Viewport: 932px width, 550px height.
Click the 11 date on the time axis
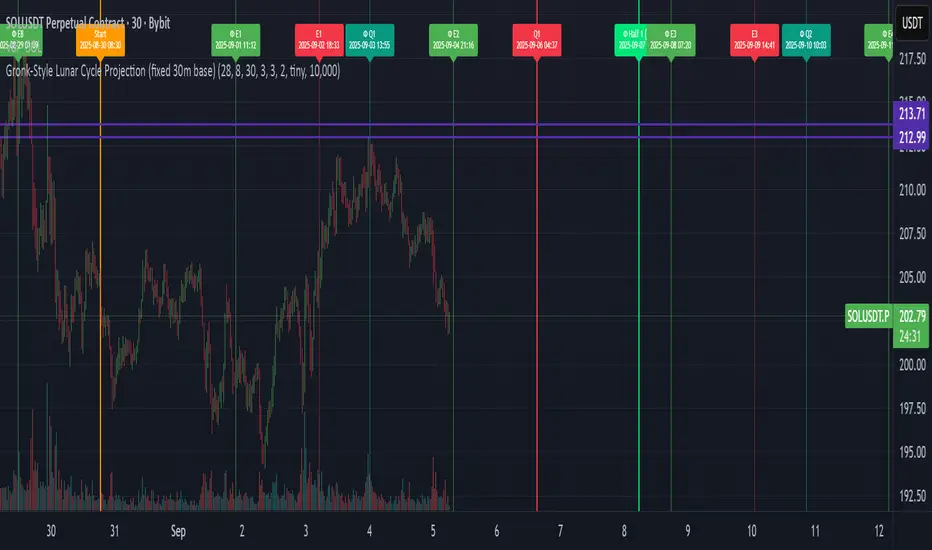coord(815,529)
